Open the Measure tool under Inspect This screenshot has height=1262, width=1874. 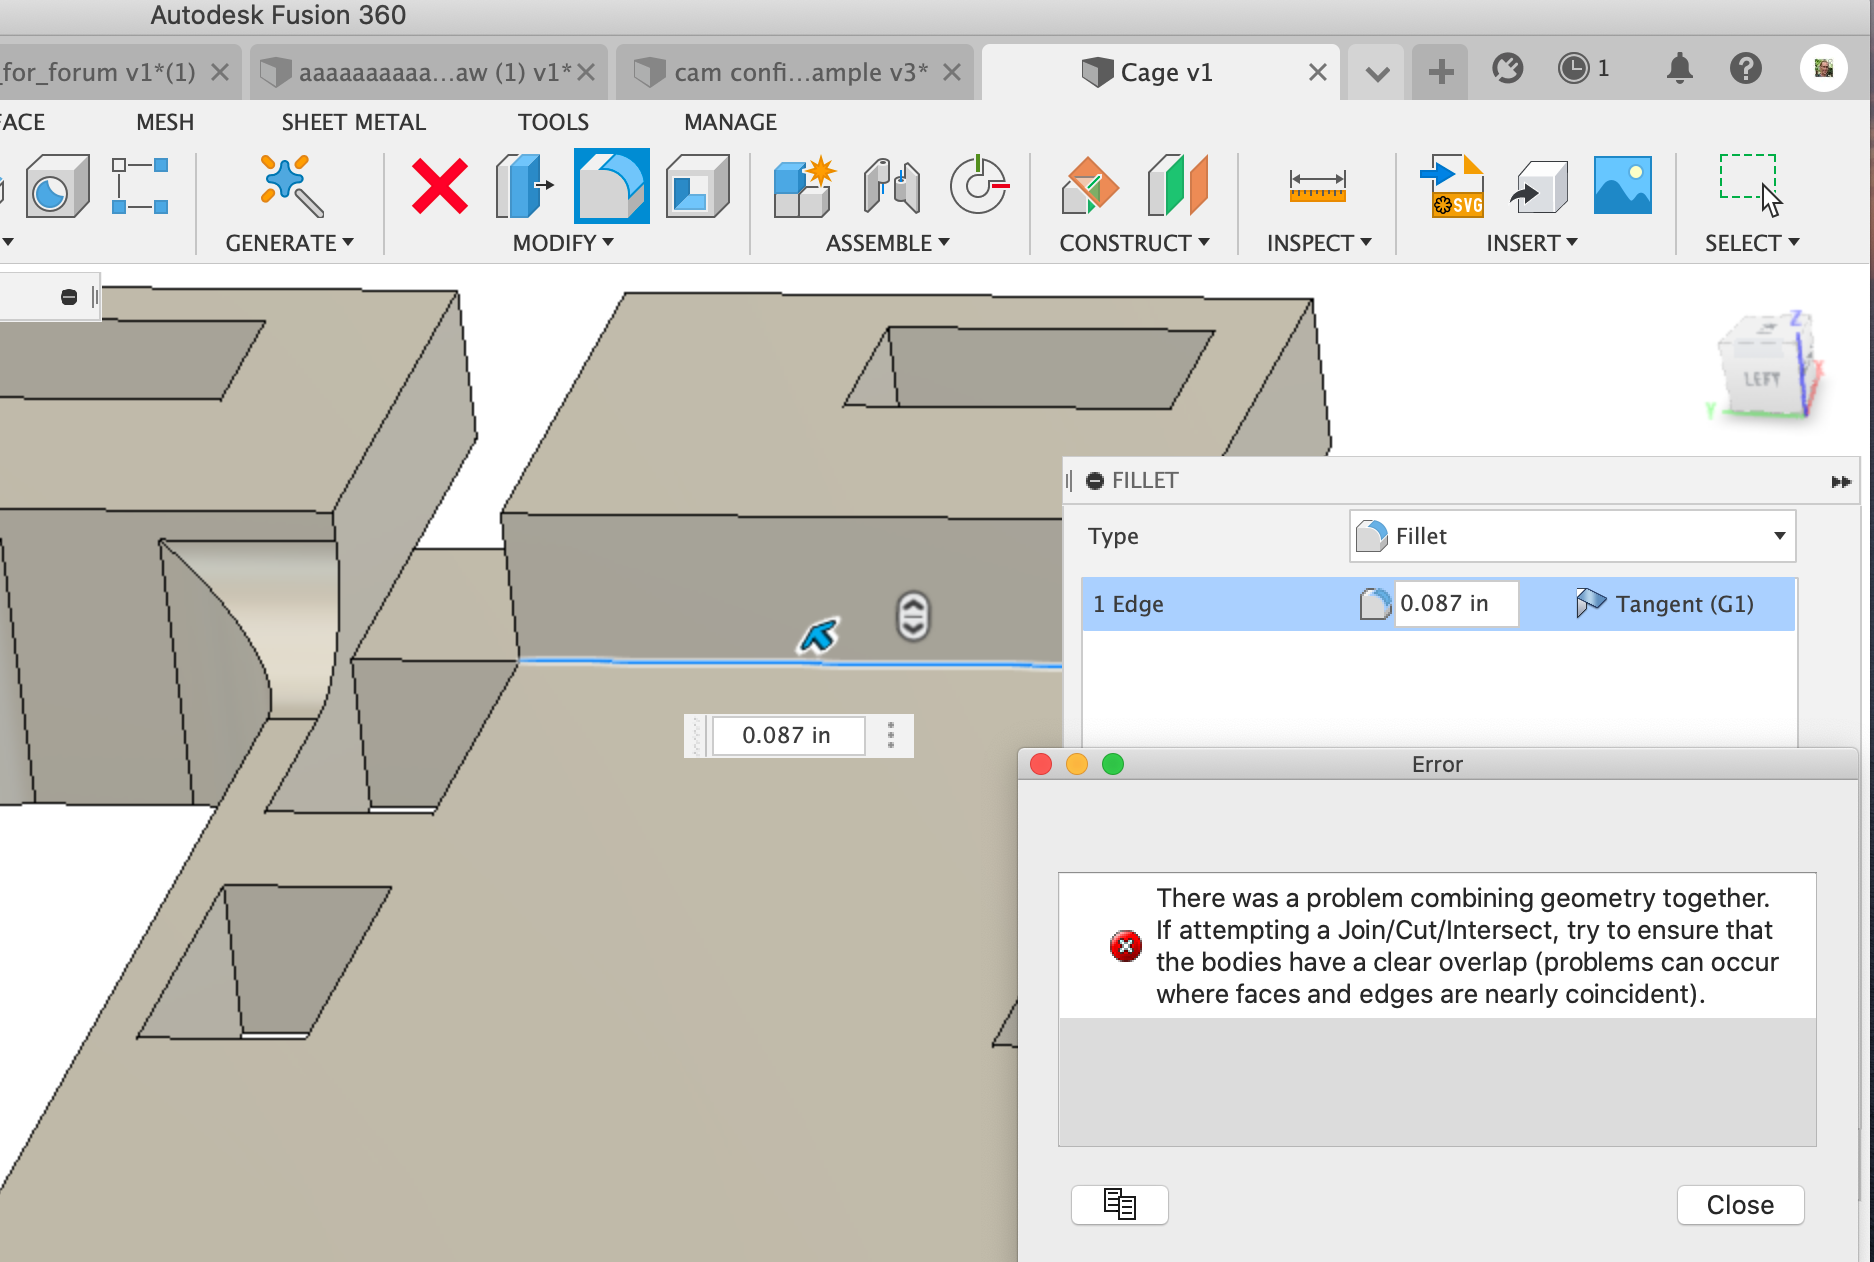[1318, 186]
